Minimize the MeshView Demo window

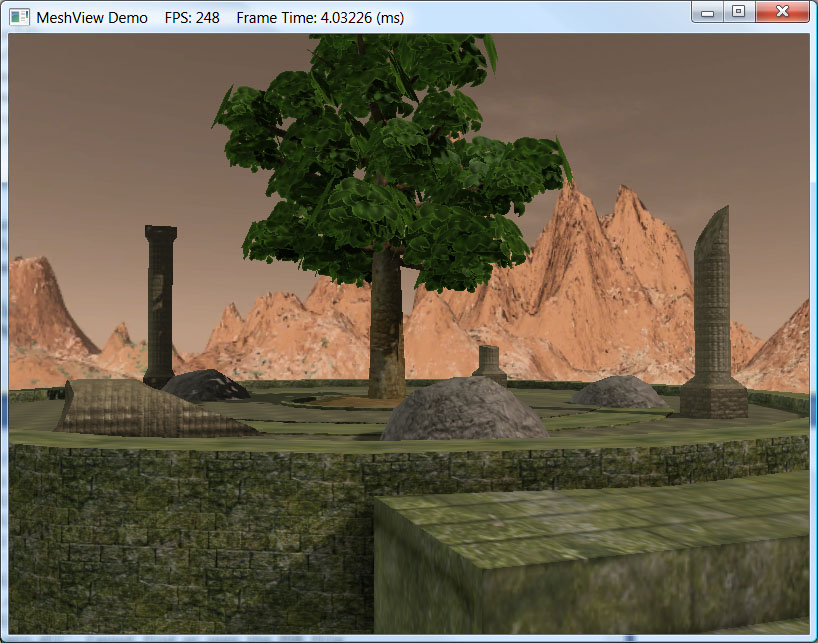pyautogui.click(x=707, y=11)
